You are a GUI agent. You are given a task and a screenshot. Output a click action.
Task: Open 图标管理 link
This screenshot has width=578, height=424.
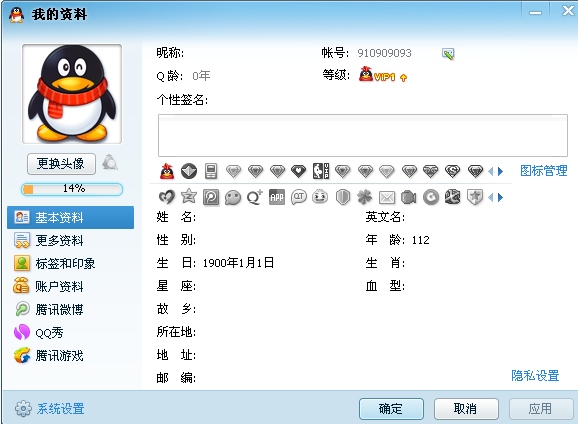pyautogui.click(x=543, y=171)
